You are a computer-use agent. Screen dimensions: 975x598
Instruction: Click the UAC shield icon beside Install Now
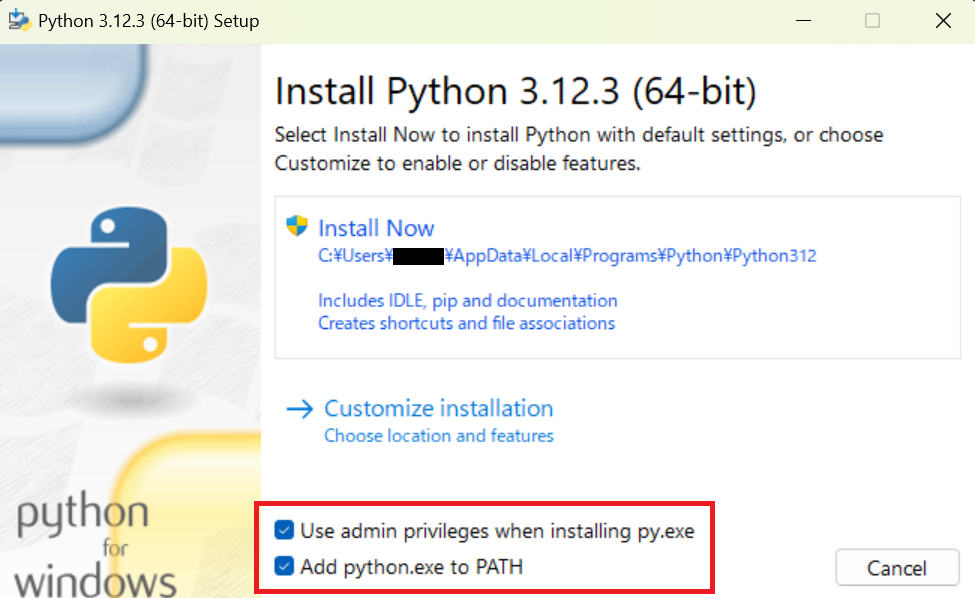[296, 227]
